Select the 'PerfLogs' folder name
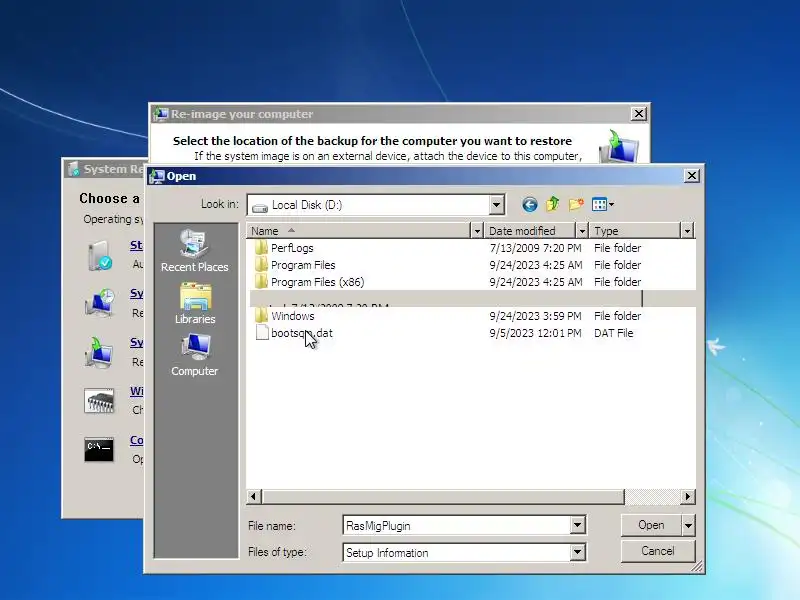 tap(292, 248)
